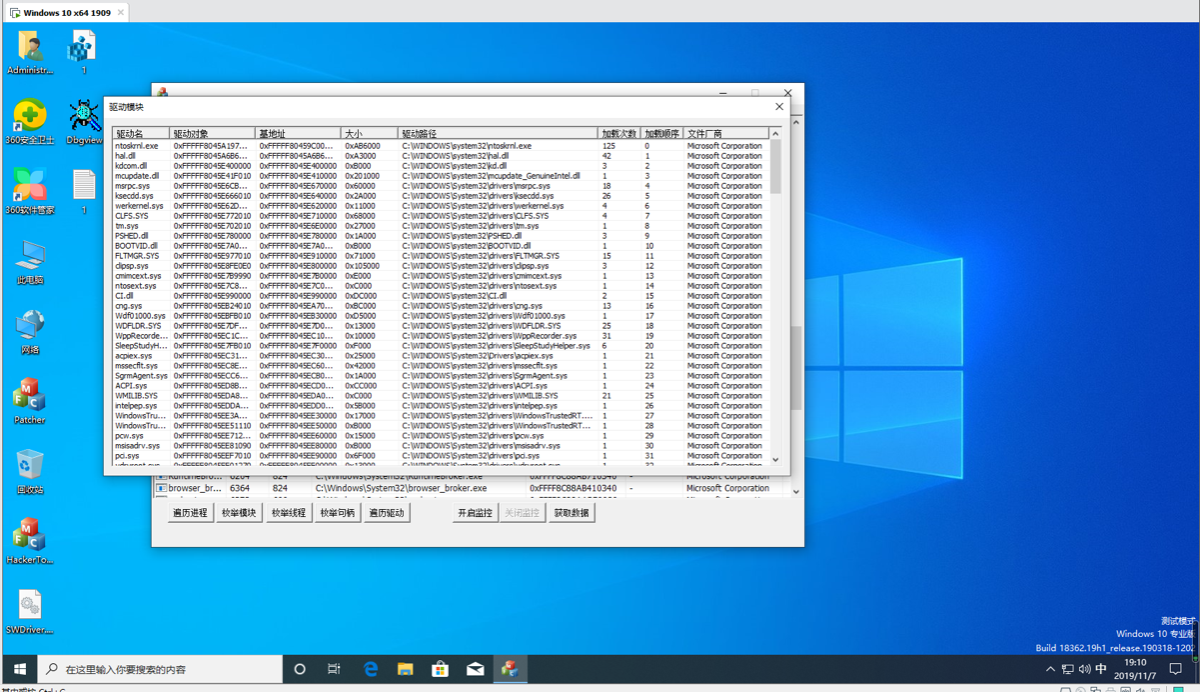Viewport: 1200px width, 692px height.
Task: Select the hal.dll driver row
Action: (x=440, y=156)
